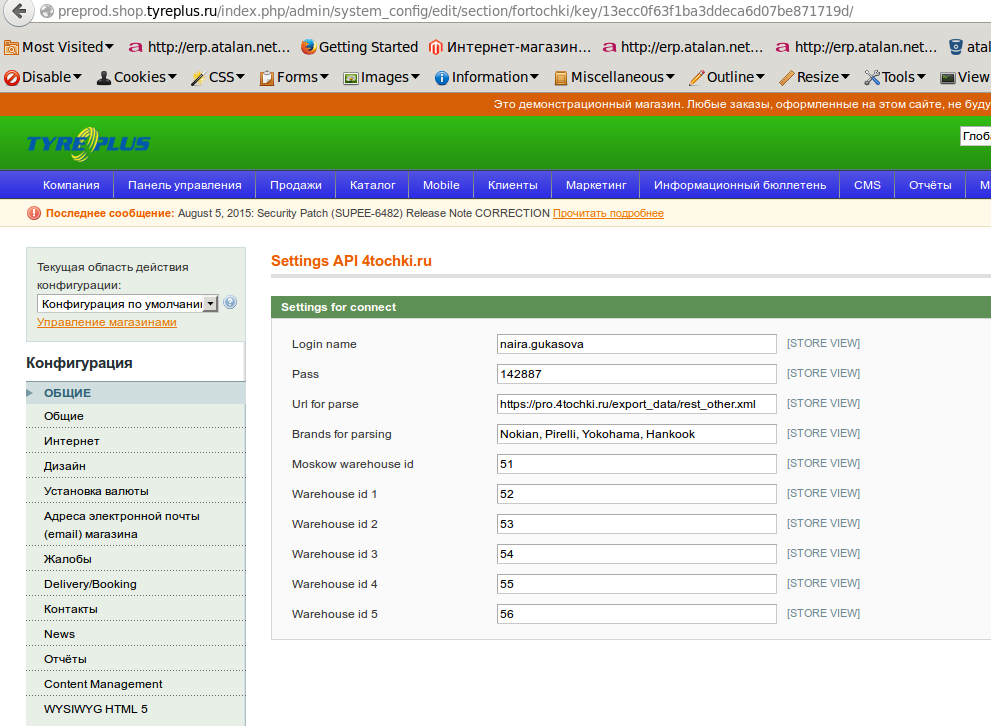Select Жалобы in configuration sidebar

(135, 559)
